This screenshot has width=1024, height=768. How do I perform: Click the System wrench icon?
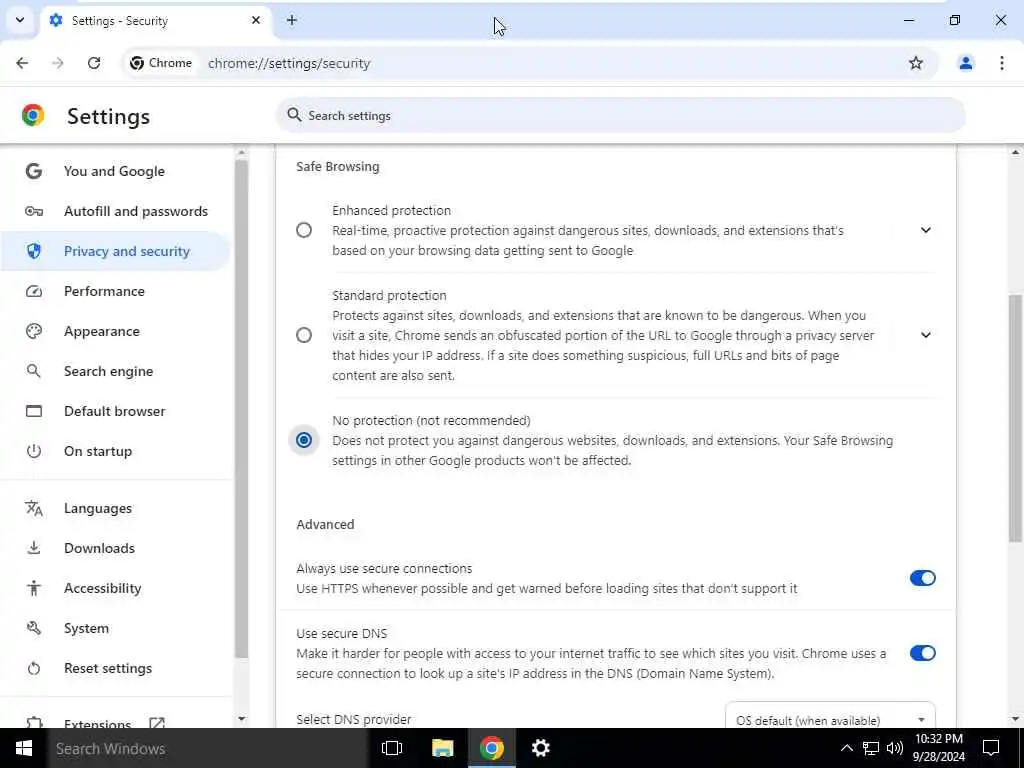33,628
